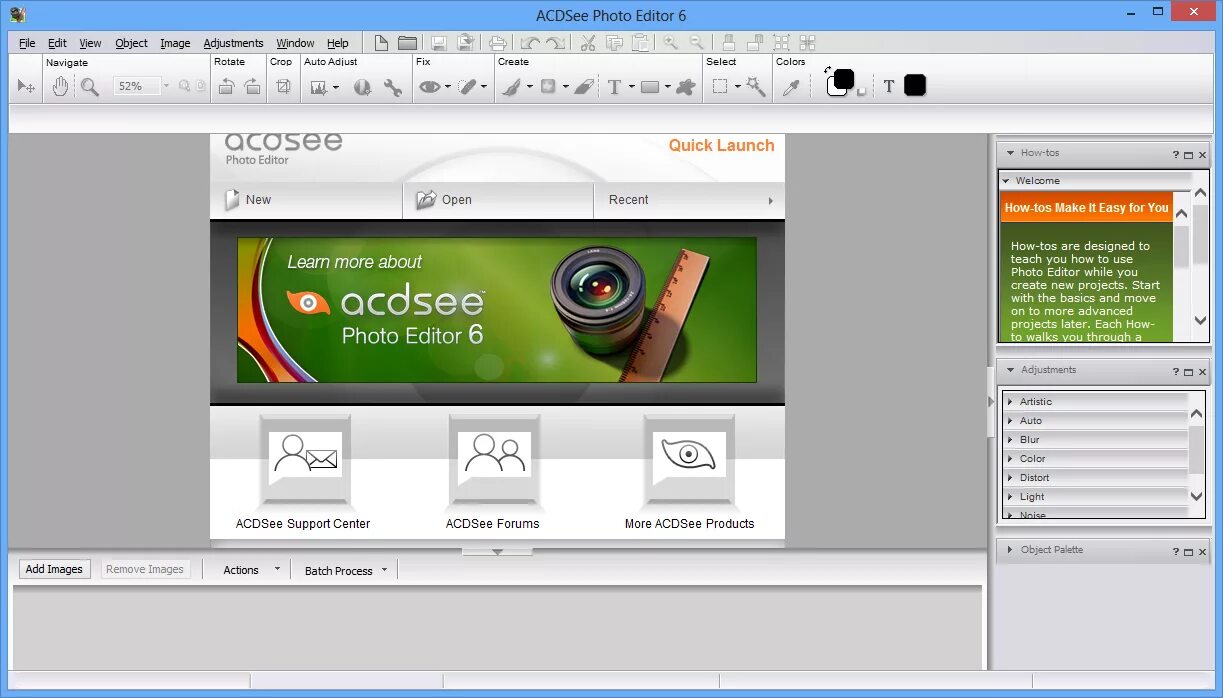The image size is (1223, 698).
Task: Select the Zoom magnifier tool under Navigate
Action: point(90,87)
